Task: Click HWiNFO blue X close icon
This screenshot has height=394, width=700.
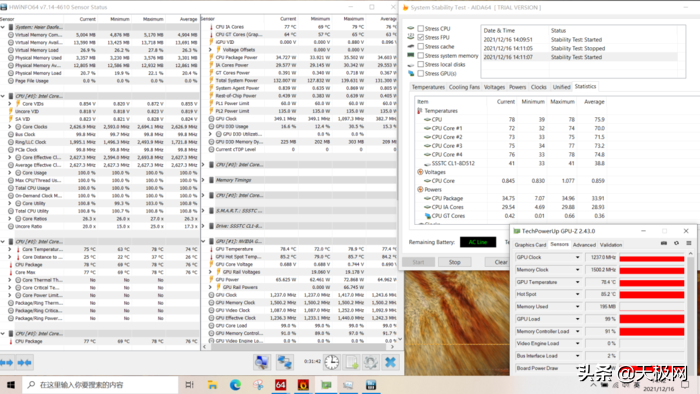Action: pos(390,362)
